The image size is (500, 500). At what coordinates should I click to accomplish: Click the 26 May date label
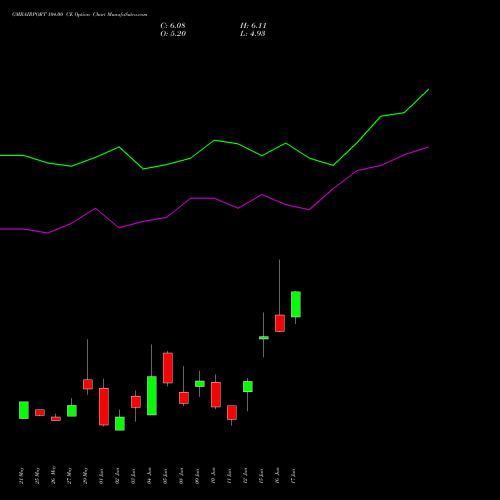pos(54,475)
